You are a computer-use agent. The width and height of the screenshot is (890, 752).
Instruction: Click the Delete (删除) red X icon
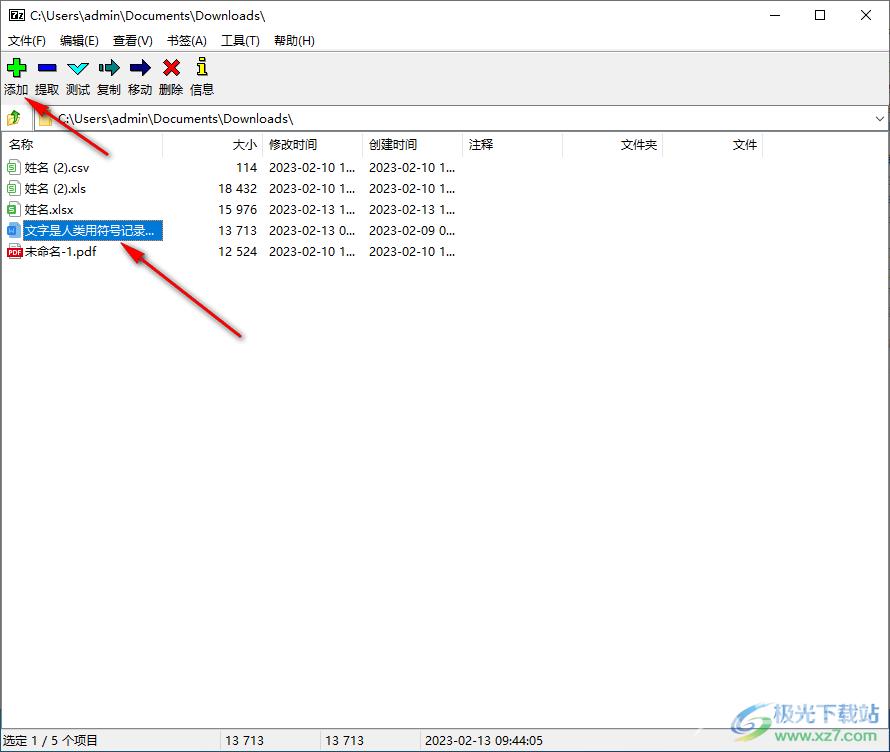coord(171,68)
